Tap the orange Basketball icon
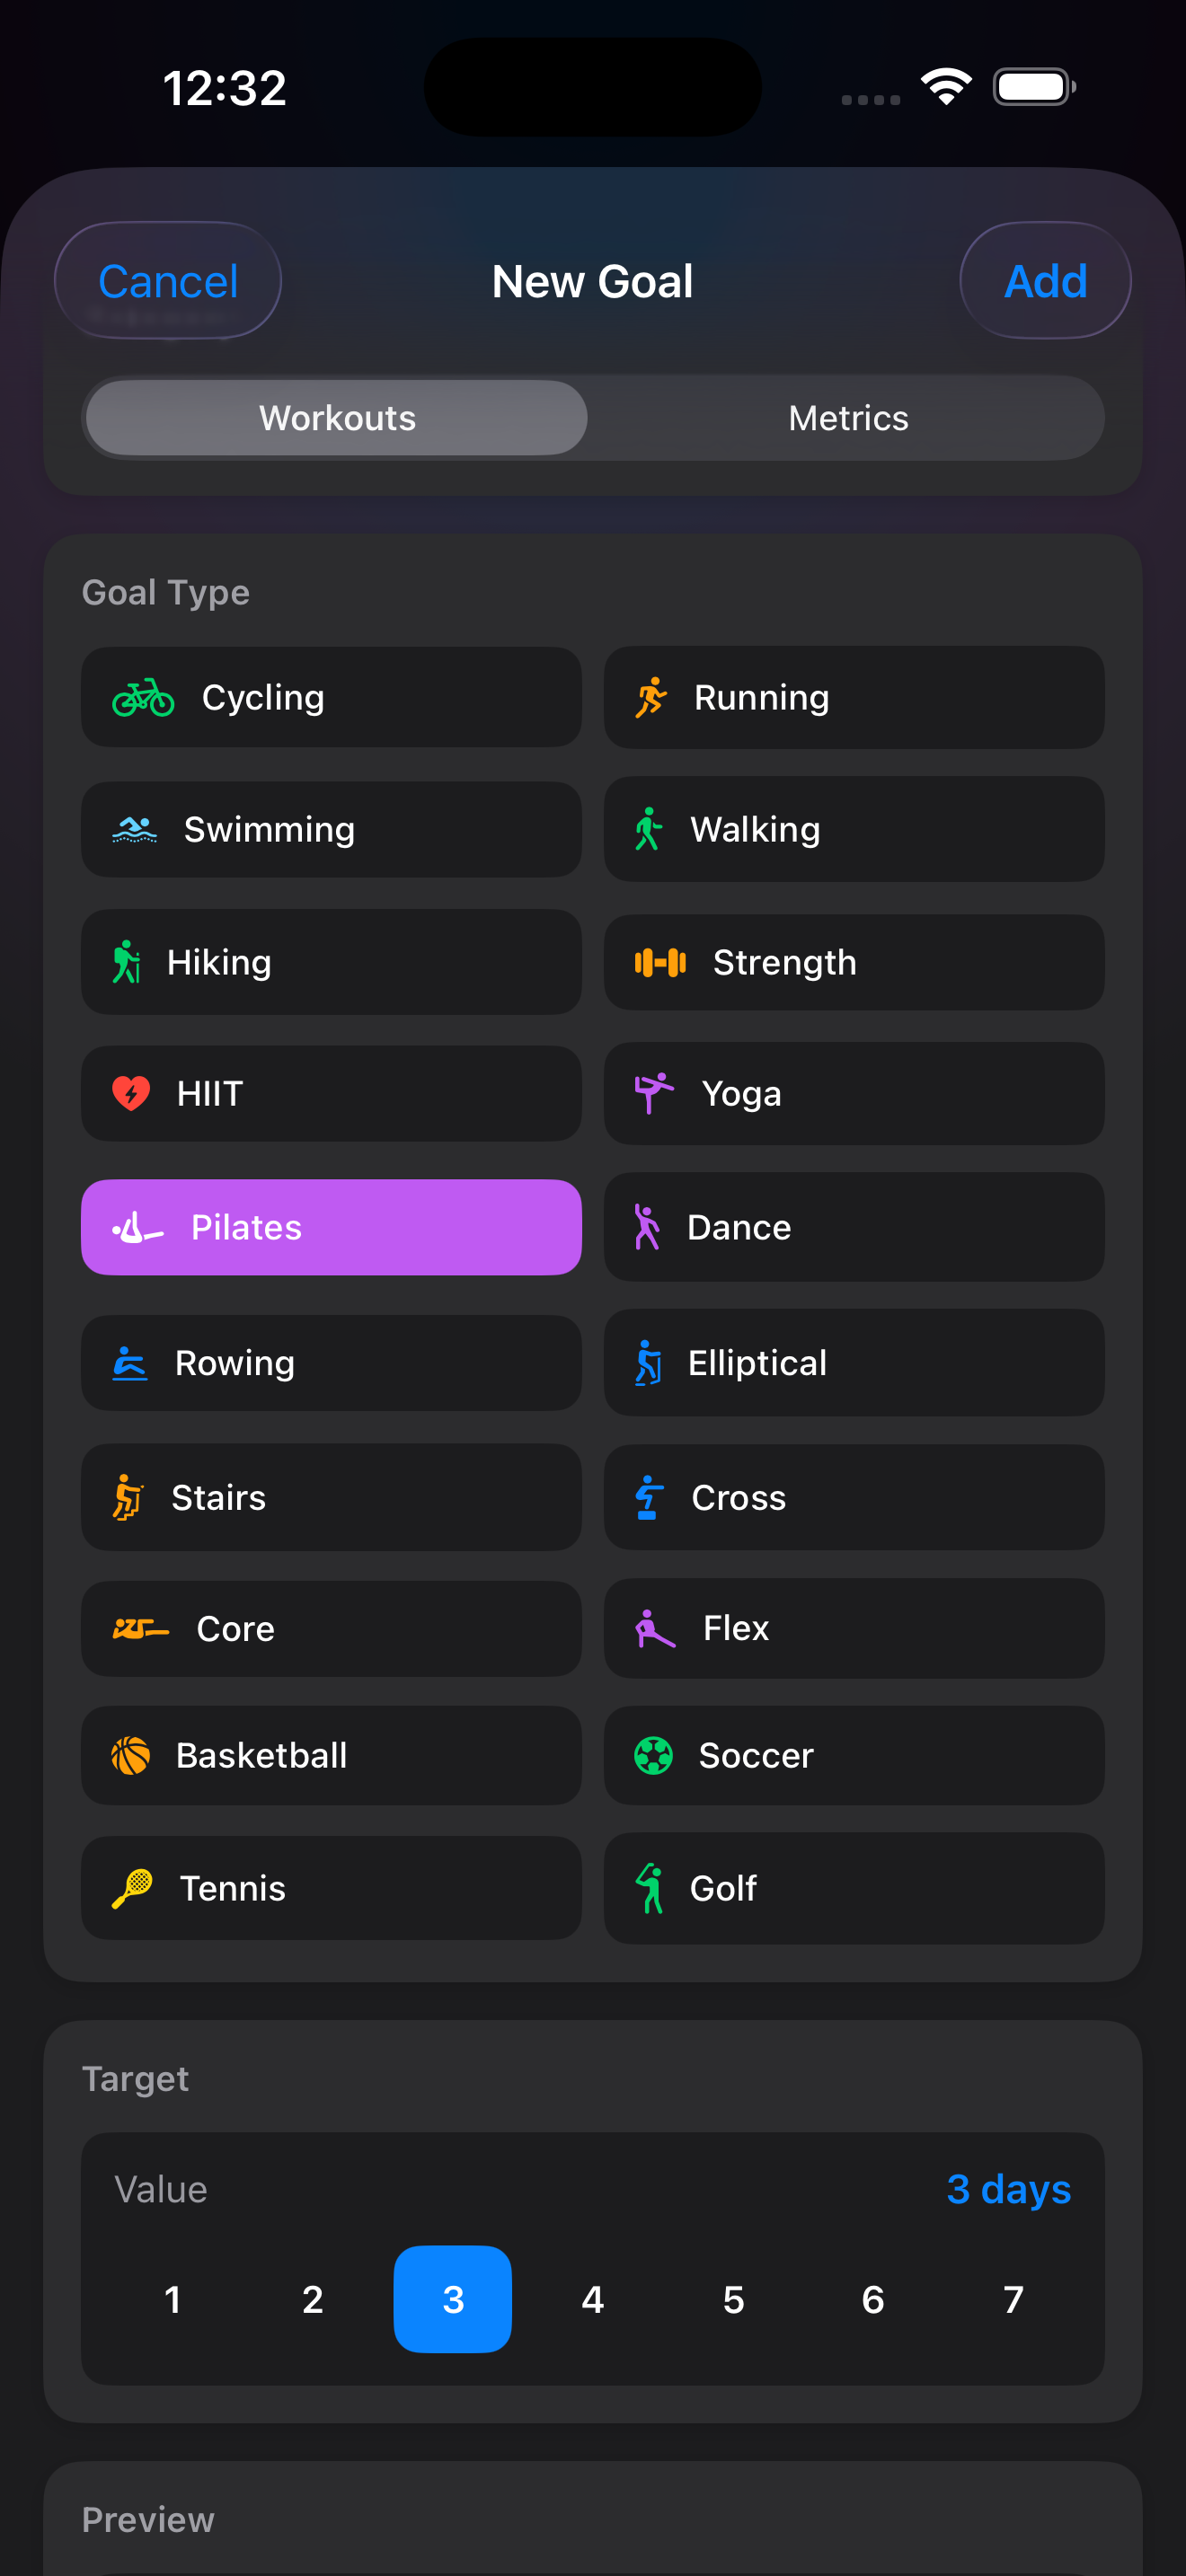Screen dimensions: 1186x2576 click(x=131, y=1756)
